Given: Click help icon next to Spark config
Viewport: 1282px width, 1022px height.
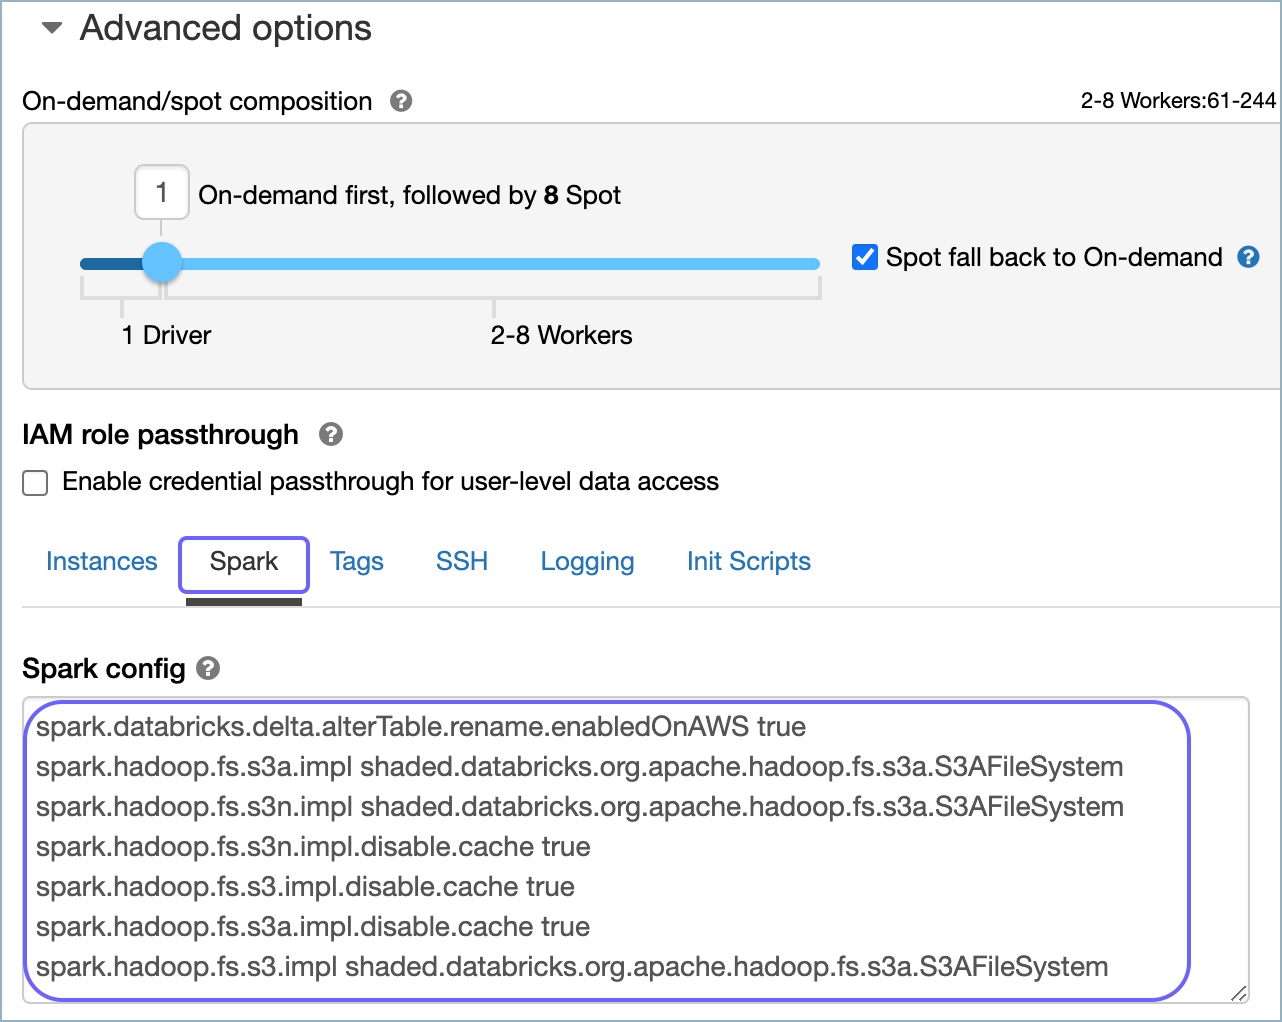Looking at the screenshot, I should pos(208,668).
